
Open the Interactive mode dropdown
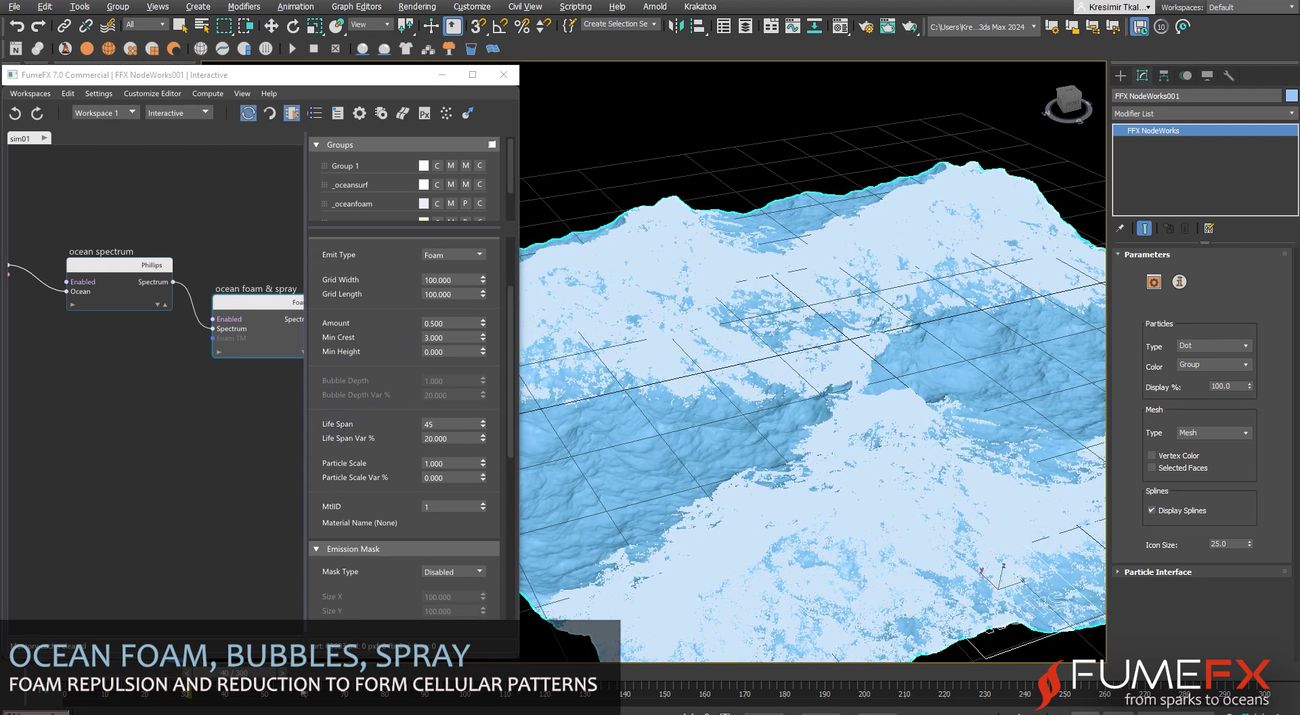click(x=179, y=113)
